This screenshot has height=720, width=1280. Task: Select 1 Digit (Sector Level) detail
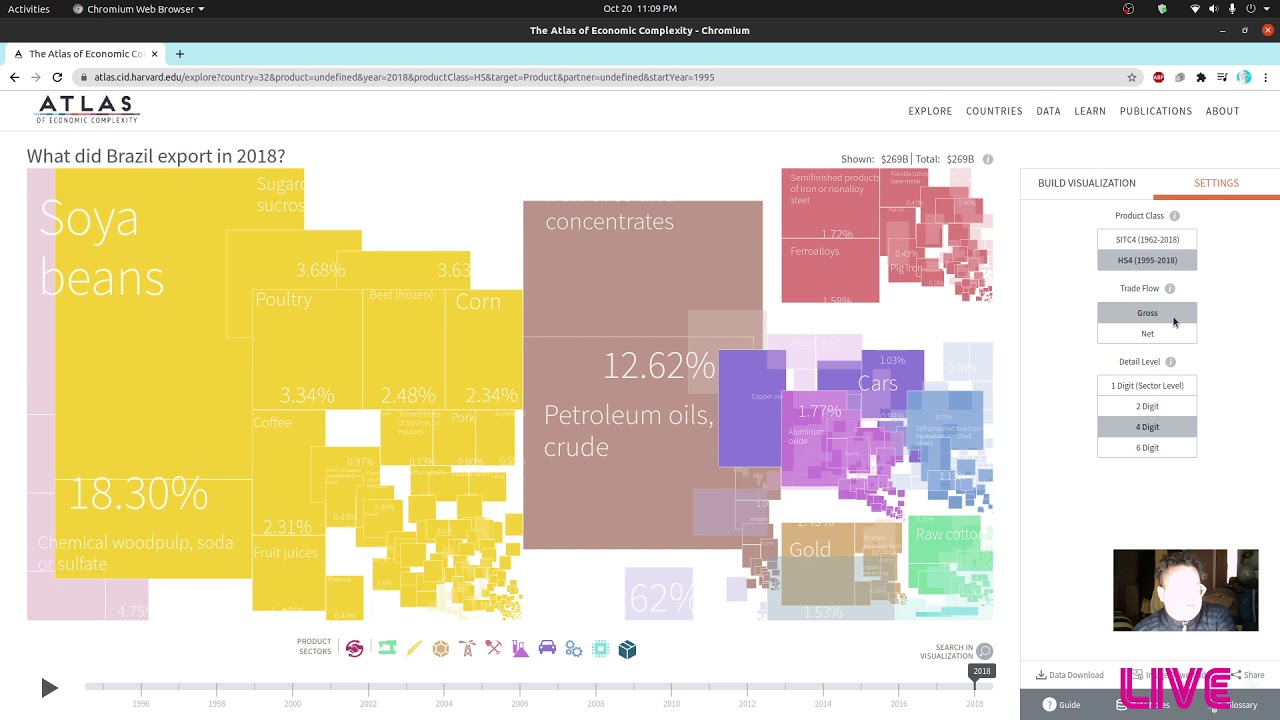pyautogui.click(x=1147, y=386)
